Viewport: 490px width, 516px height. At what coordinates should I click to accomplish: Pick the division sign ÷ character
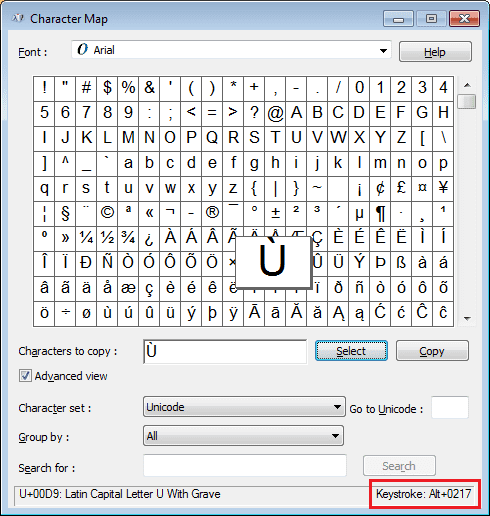(65, 314)
